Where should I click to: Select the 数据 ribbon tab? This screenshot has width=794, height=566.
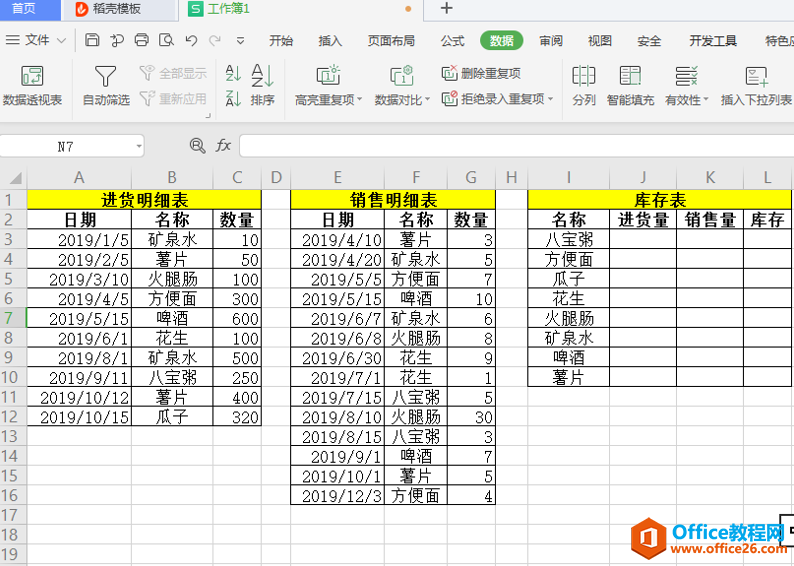click(x=501, y=41)
